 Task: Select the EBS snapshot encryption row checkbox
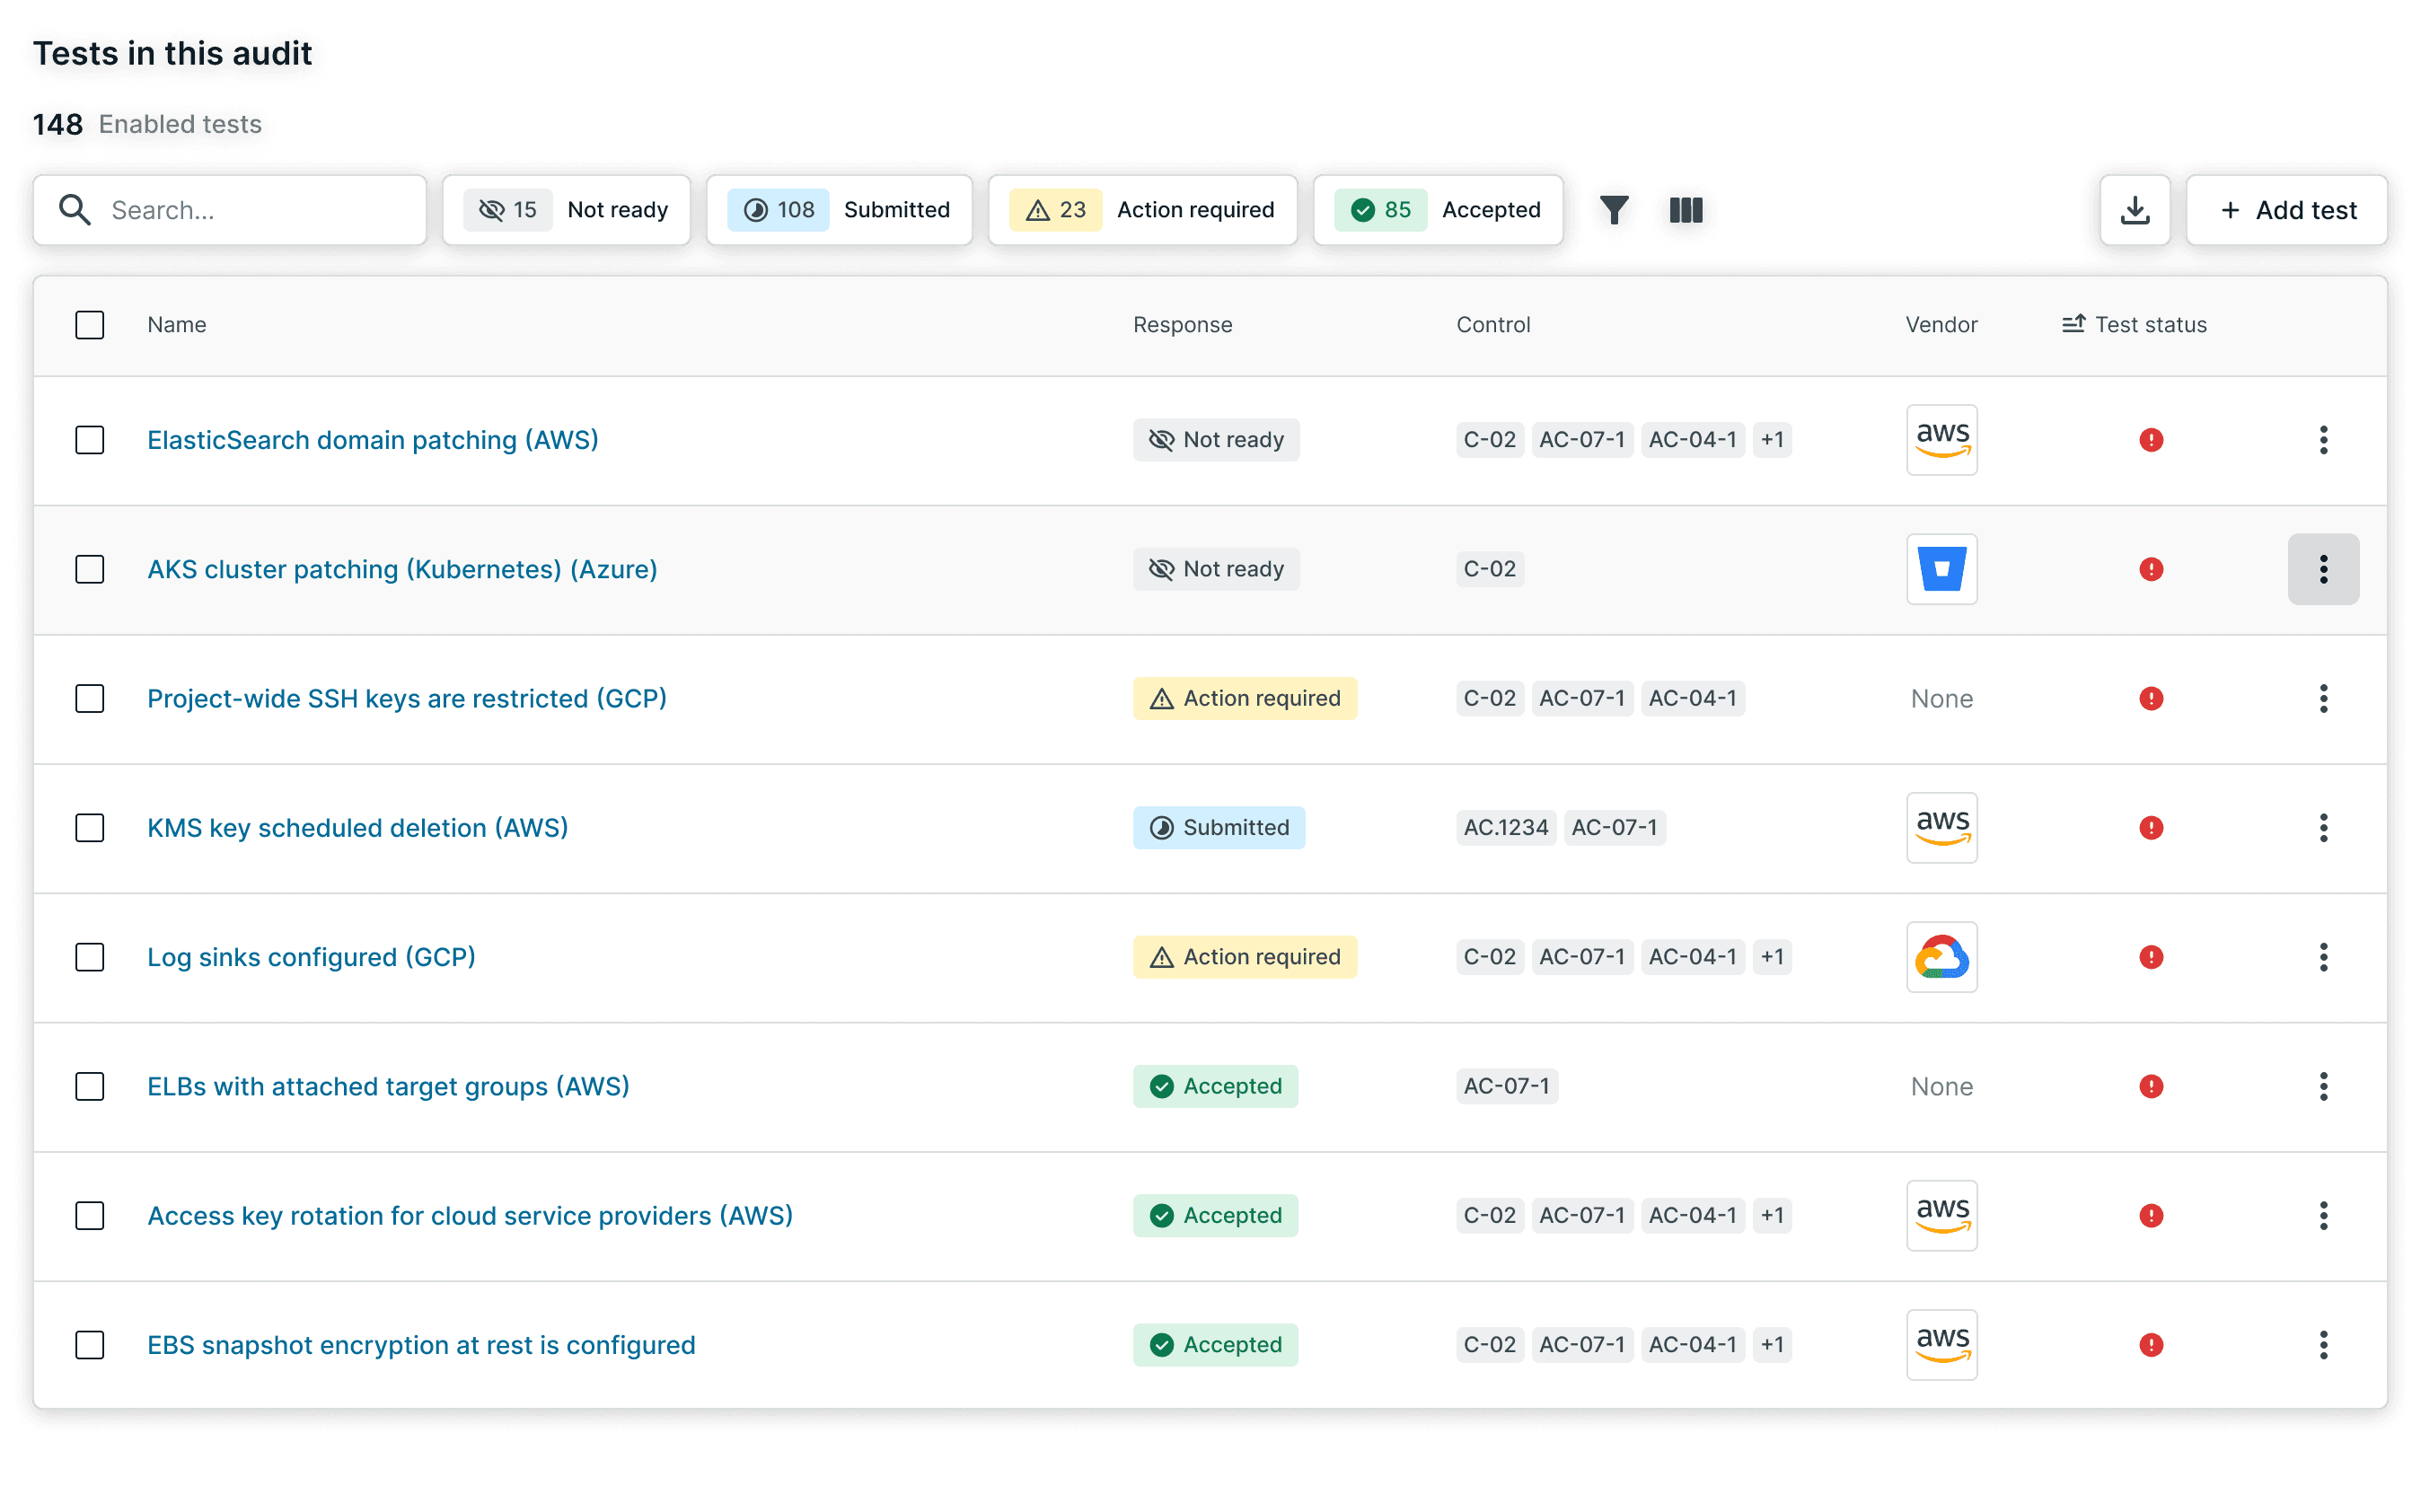click(x=90, y=1345)
